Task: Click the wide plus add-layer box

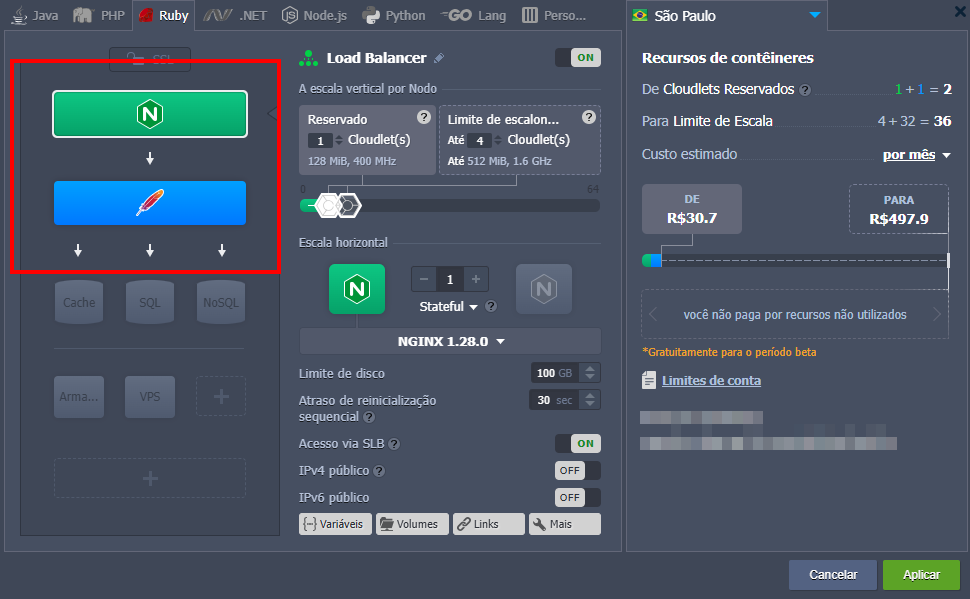Action: (150, 478)
